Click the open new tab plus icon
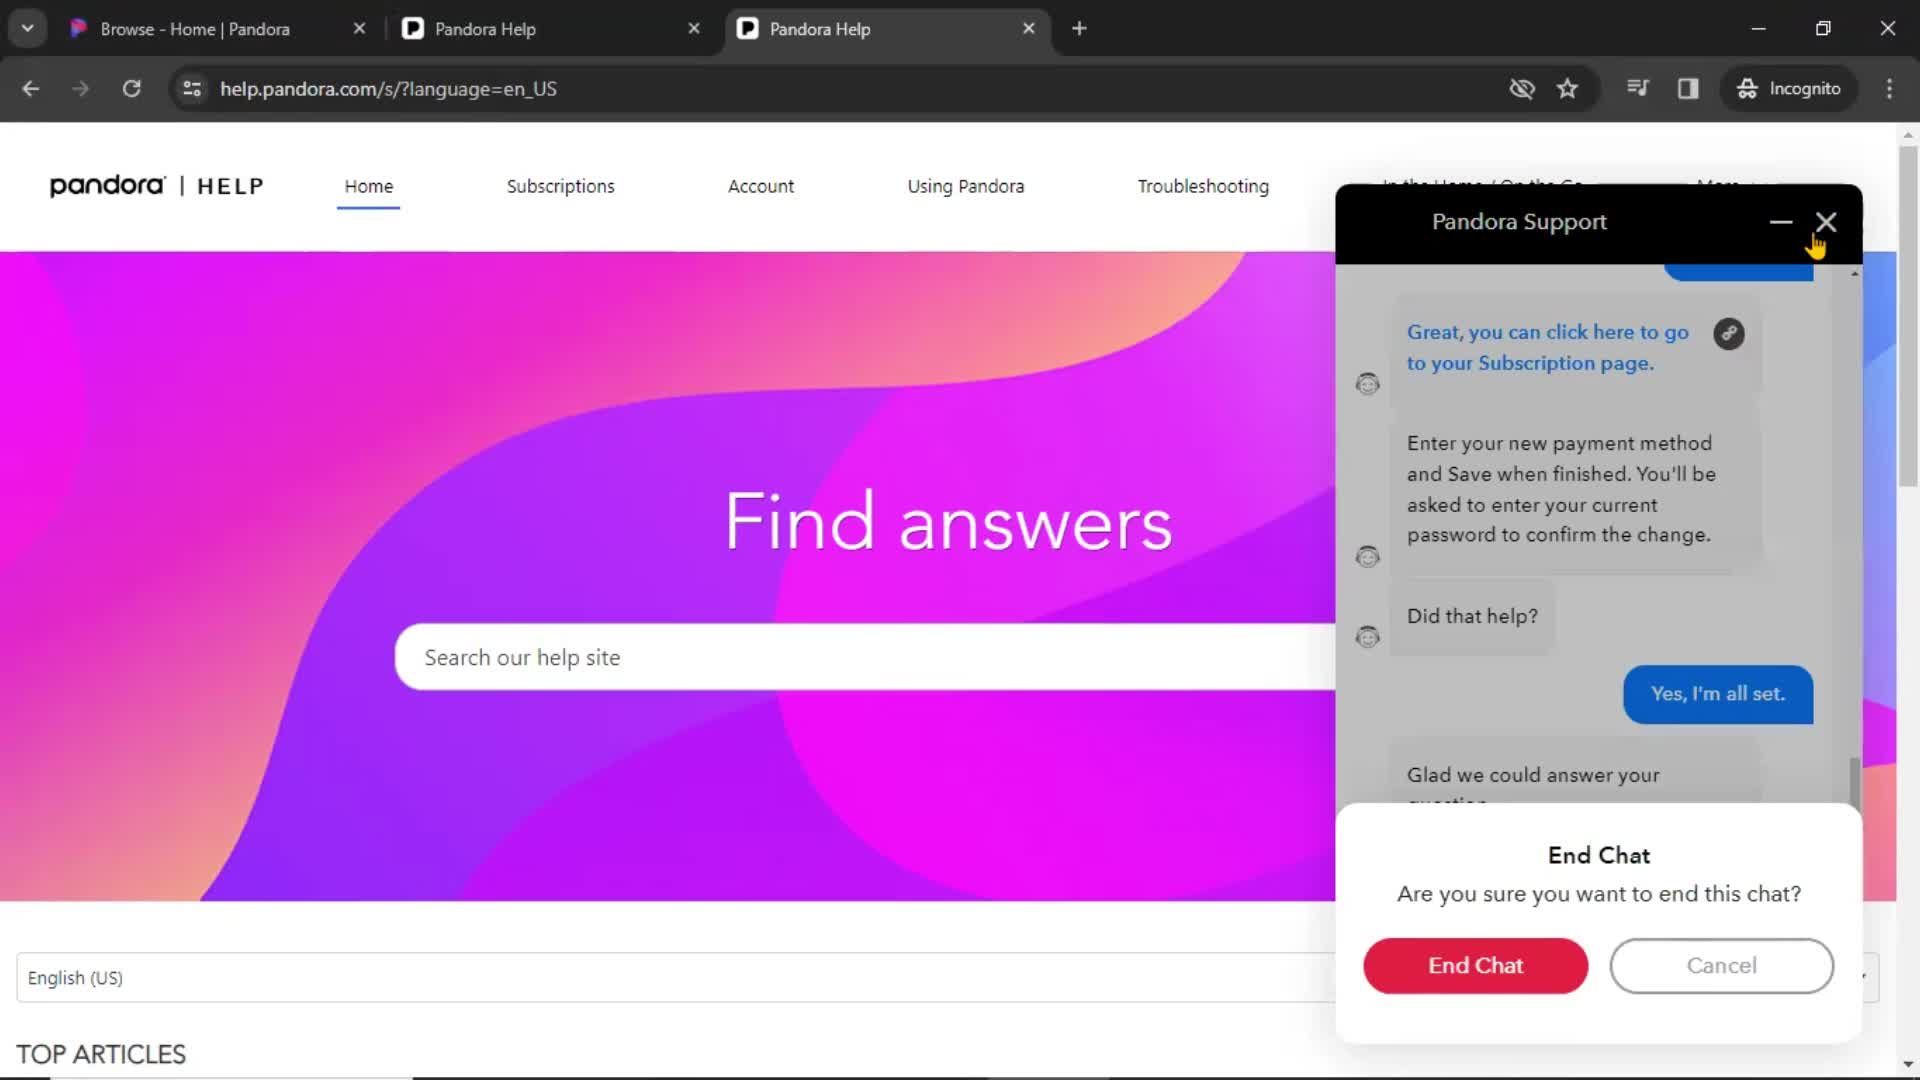The height and width of the screenshot is (1080, 1920). [1080, 28]
